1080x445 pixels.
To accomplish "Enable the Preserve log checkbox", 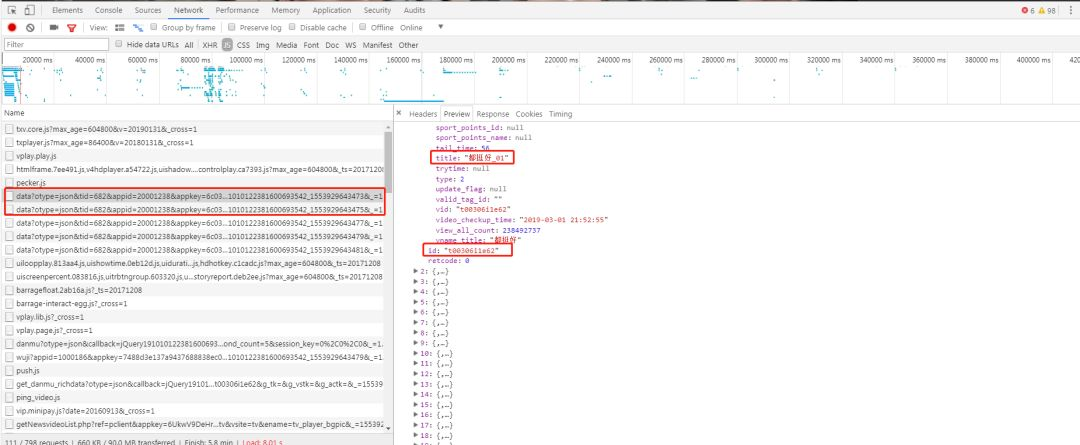I will (232, 27).
